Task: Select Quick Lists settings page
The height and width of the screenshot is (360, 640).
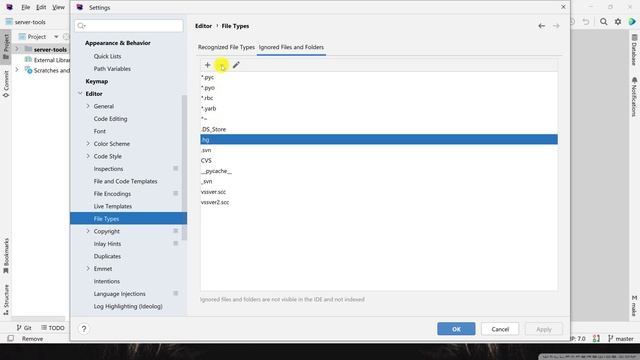Action: coord(107,56)
